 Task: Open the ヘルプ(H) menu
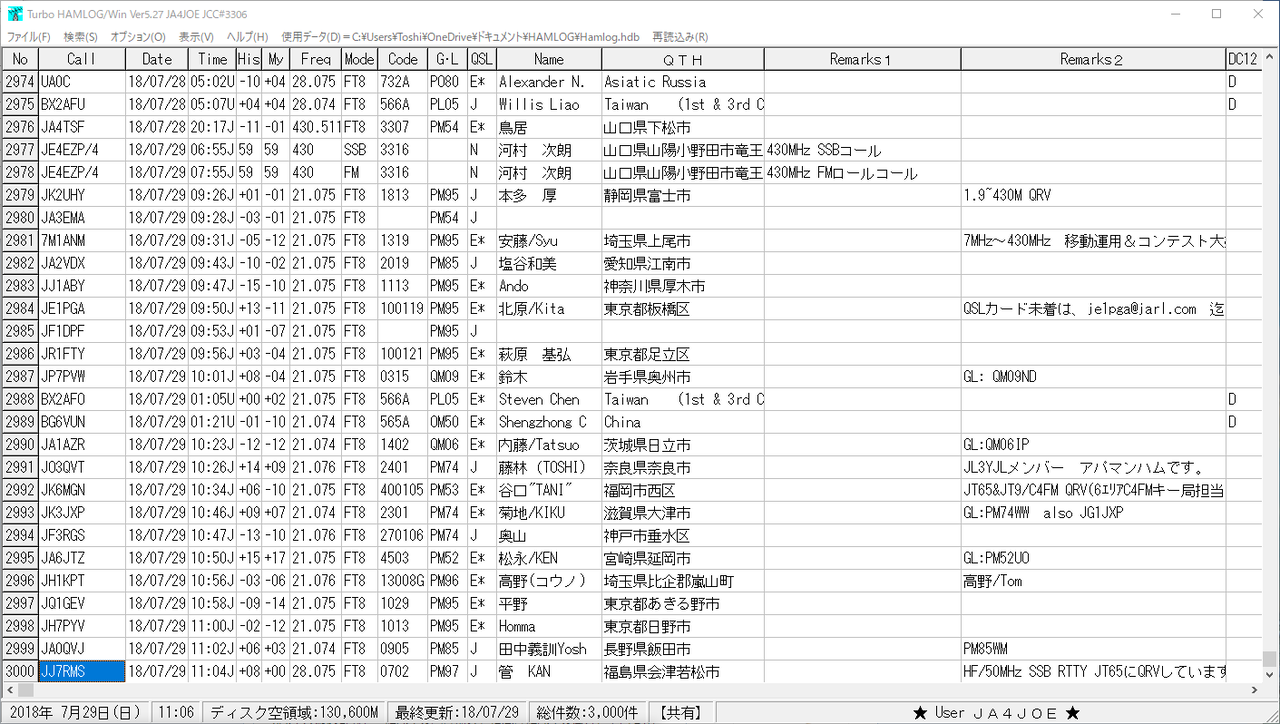247,37
